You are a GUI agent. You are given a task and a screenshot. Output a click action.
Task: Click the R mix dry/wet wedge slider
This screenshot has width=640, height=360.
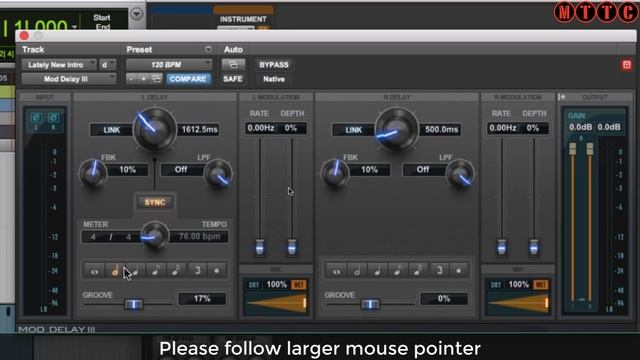coord(518,303)
